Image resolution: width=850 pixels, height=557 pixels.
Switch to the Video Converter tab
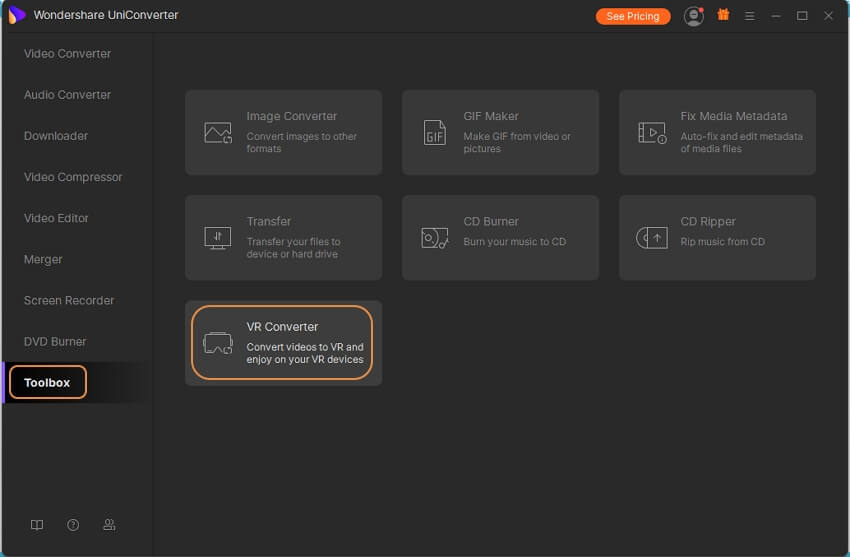click(67, 54)
